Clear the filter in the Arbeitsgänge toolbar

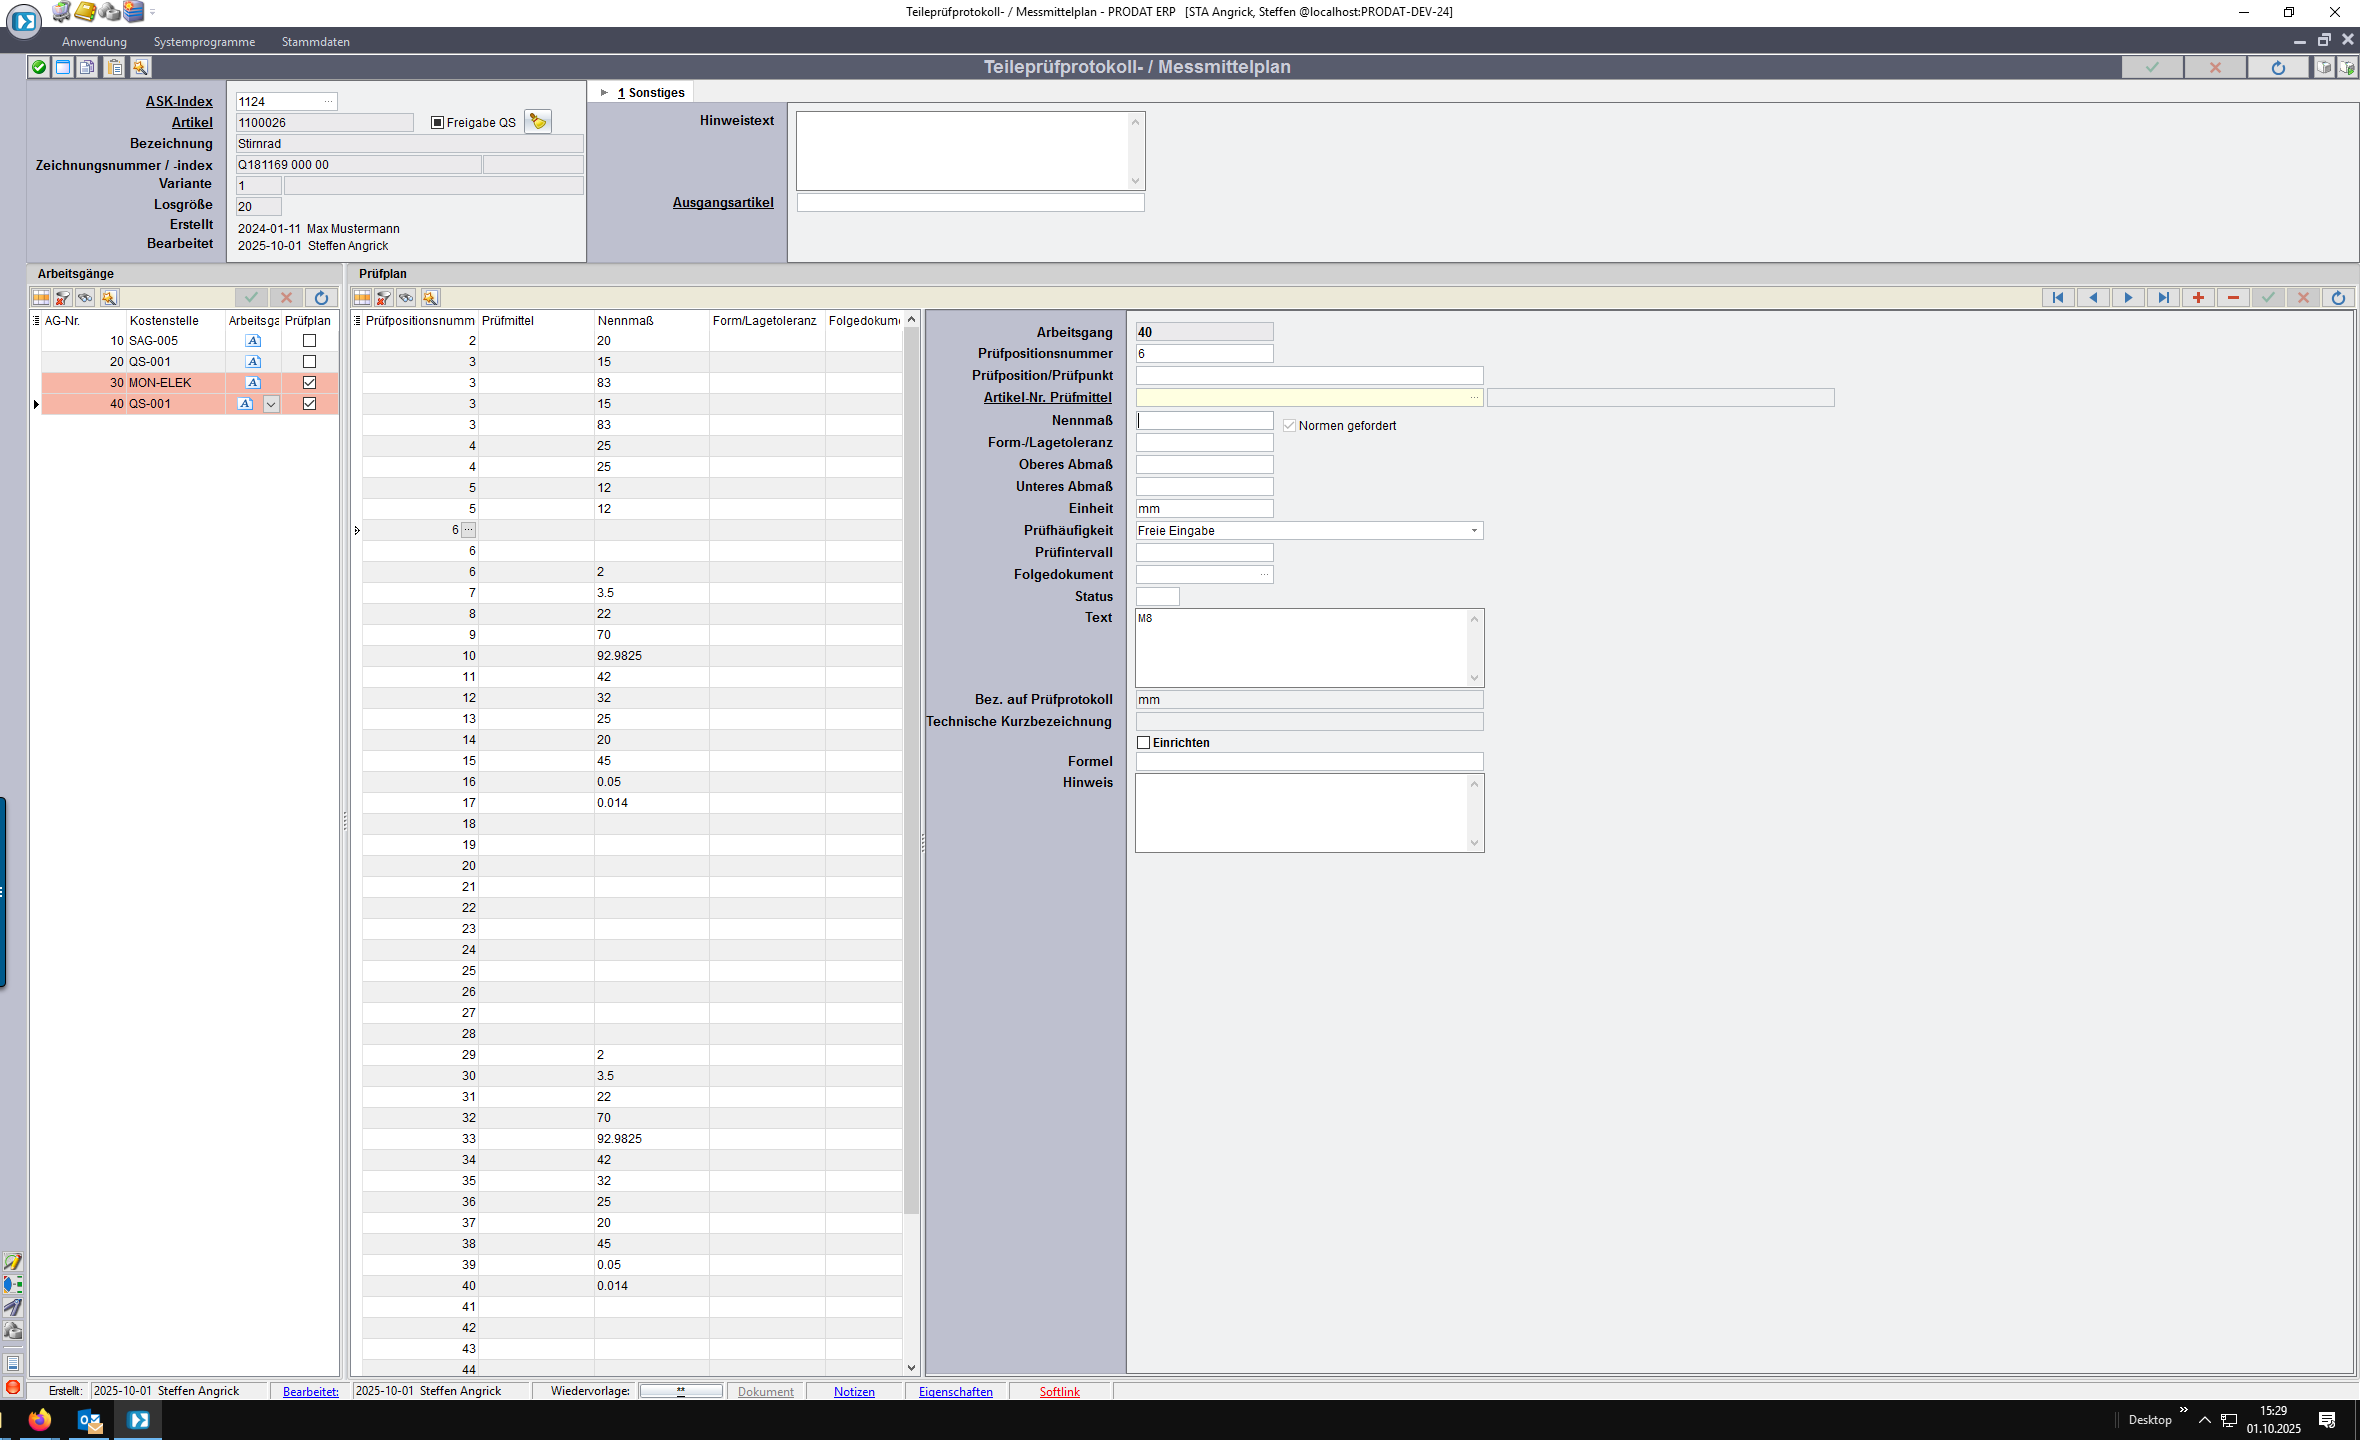pyautogui.click(x=63, y=298)
